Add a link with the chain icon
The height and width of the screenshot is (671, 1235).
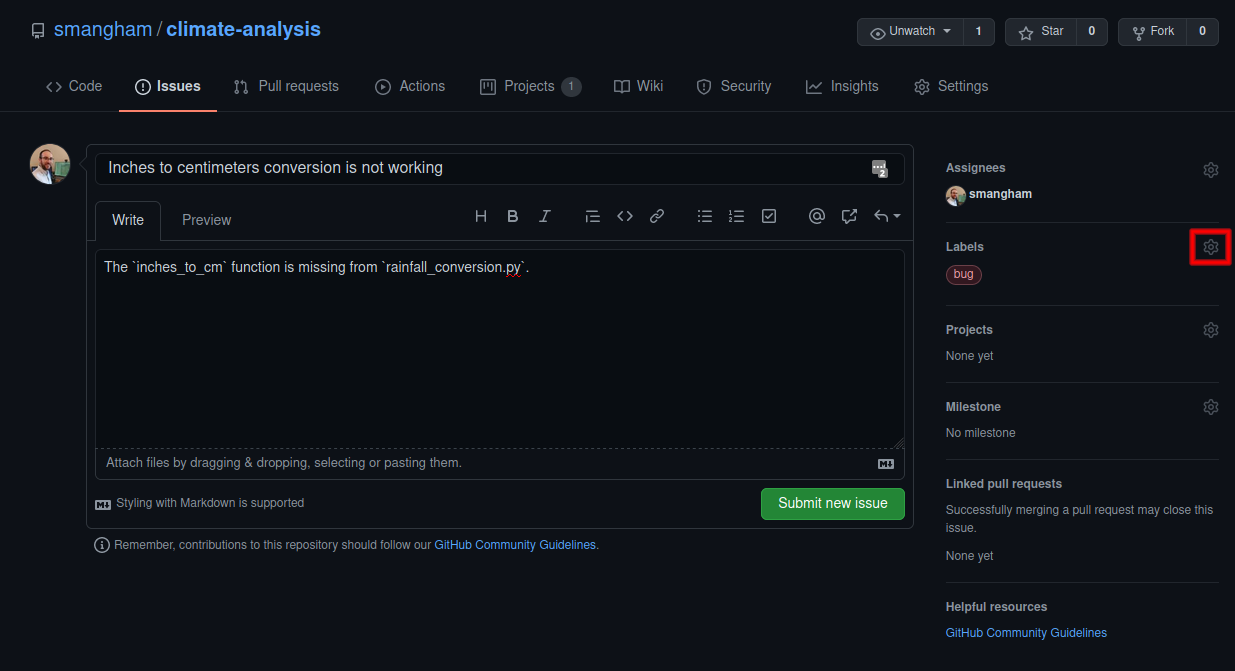point(657,216)
